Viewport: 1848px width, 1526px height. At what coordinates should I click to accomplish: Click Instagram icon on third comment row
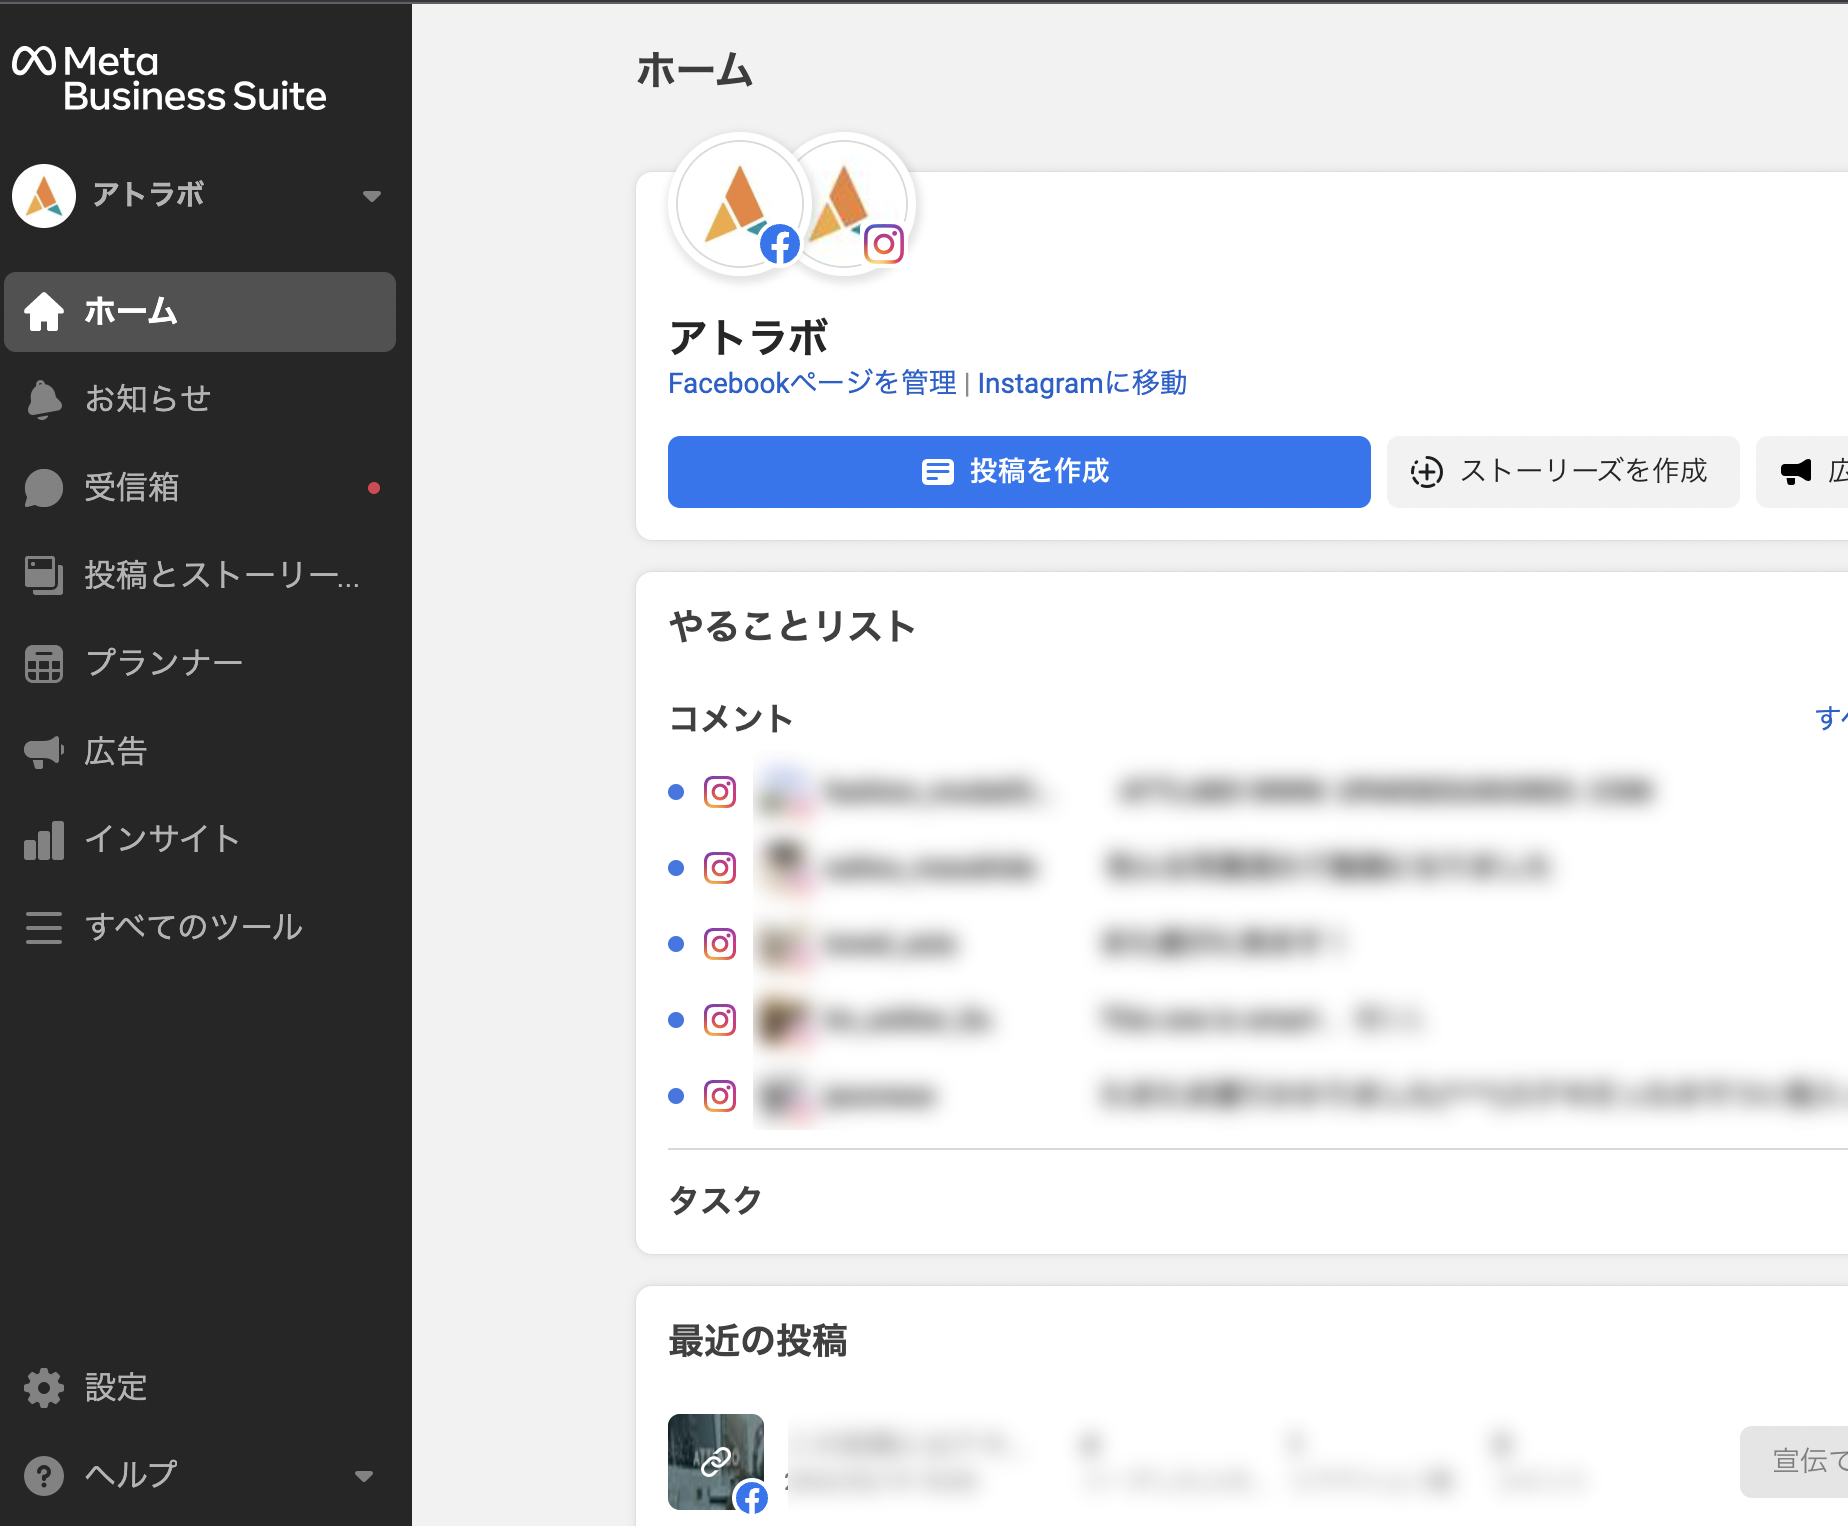720,944
